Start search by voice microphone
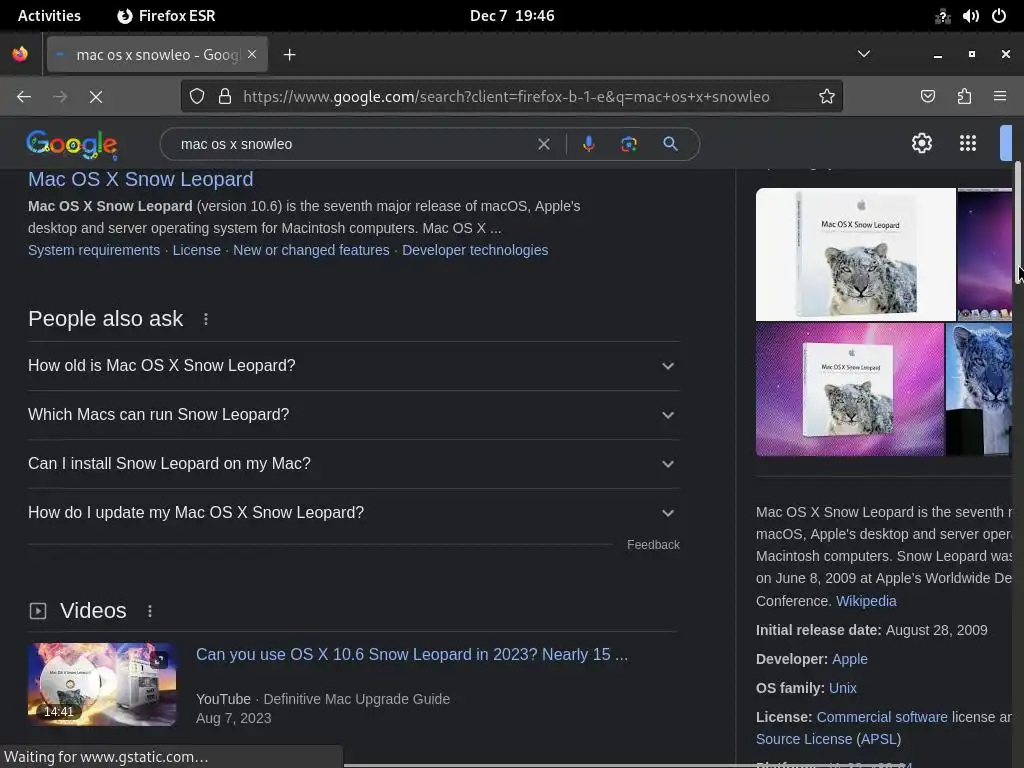 click(x=588, y=144)
